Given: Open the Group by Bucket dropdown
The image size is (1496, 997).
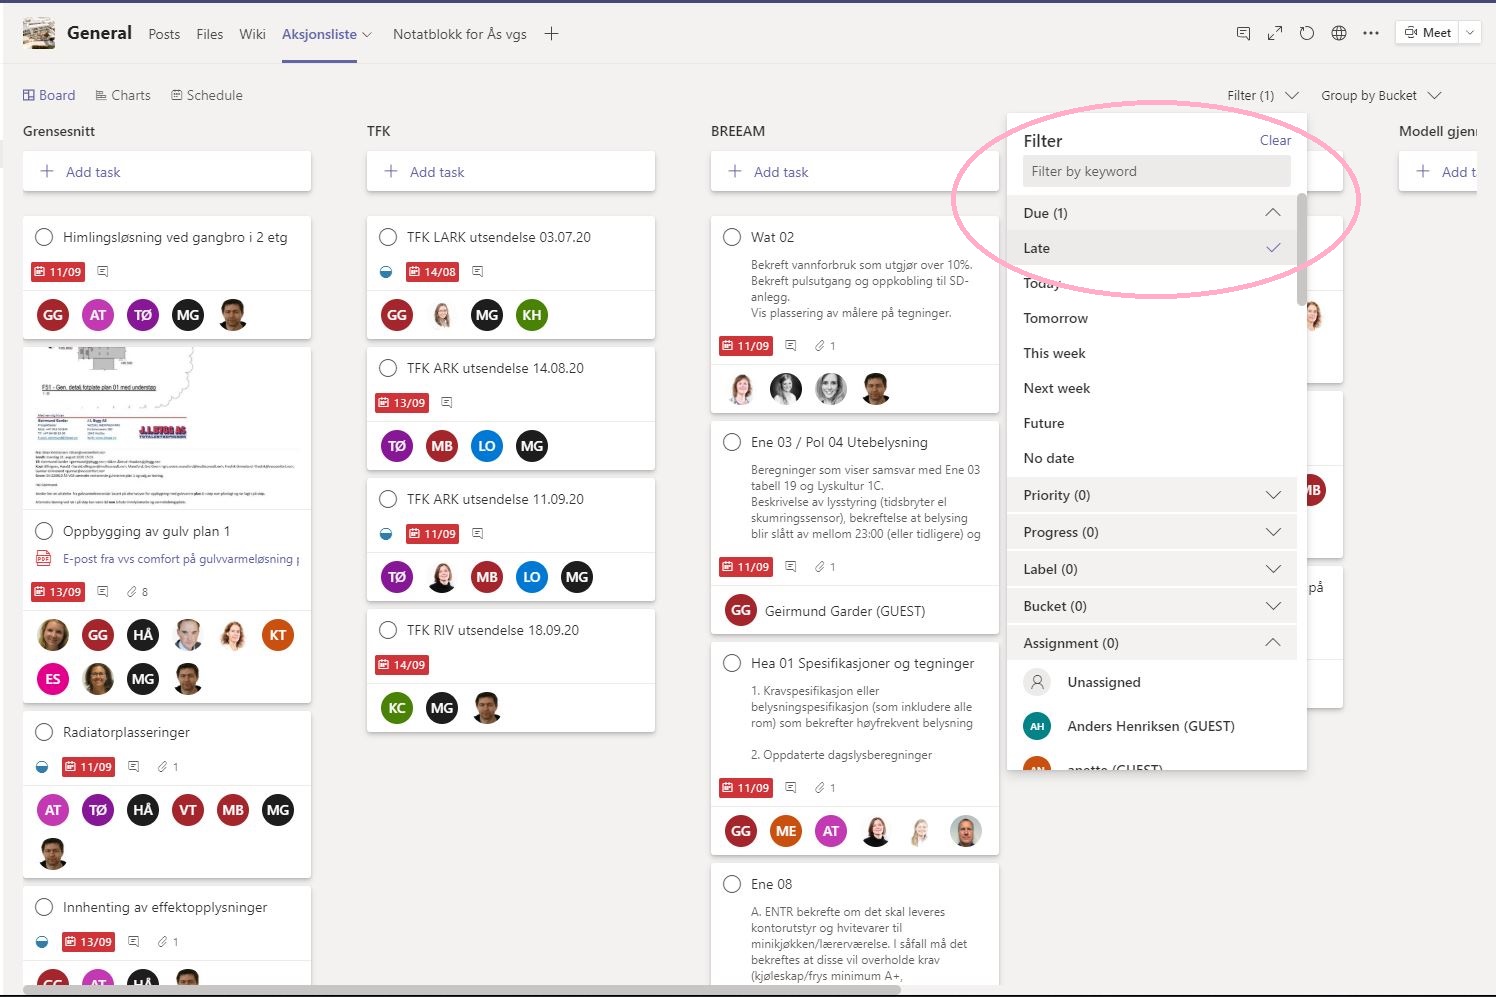Looking at the screenshot, I should click(x=1381, y=95).
